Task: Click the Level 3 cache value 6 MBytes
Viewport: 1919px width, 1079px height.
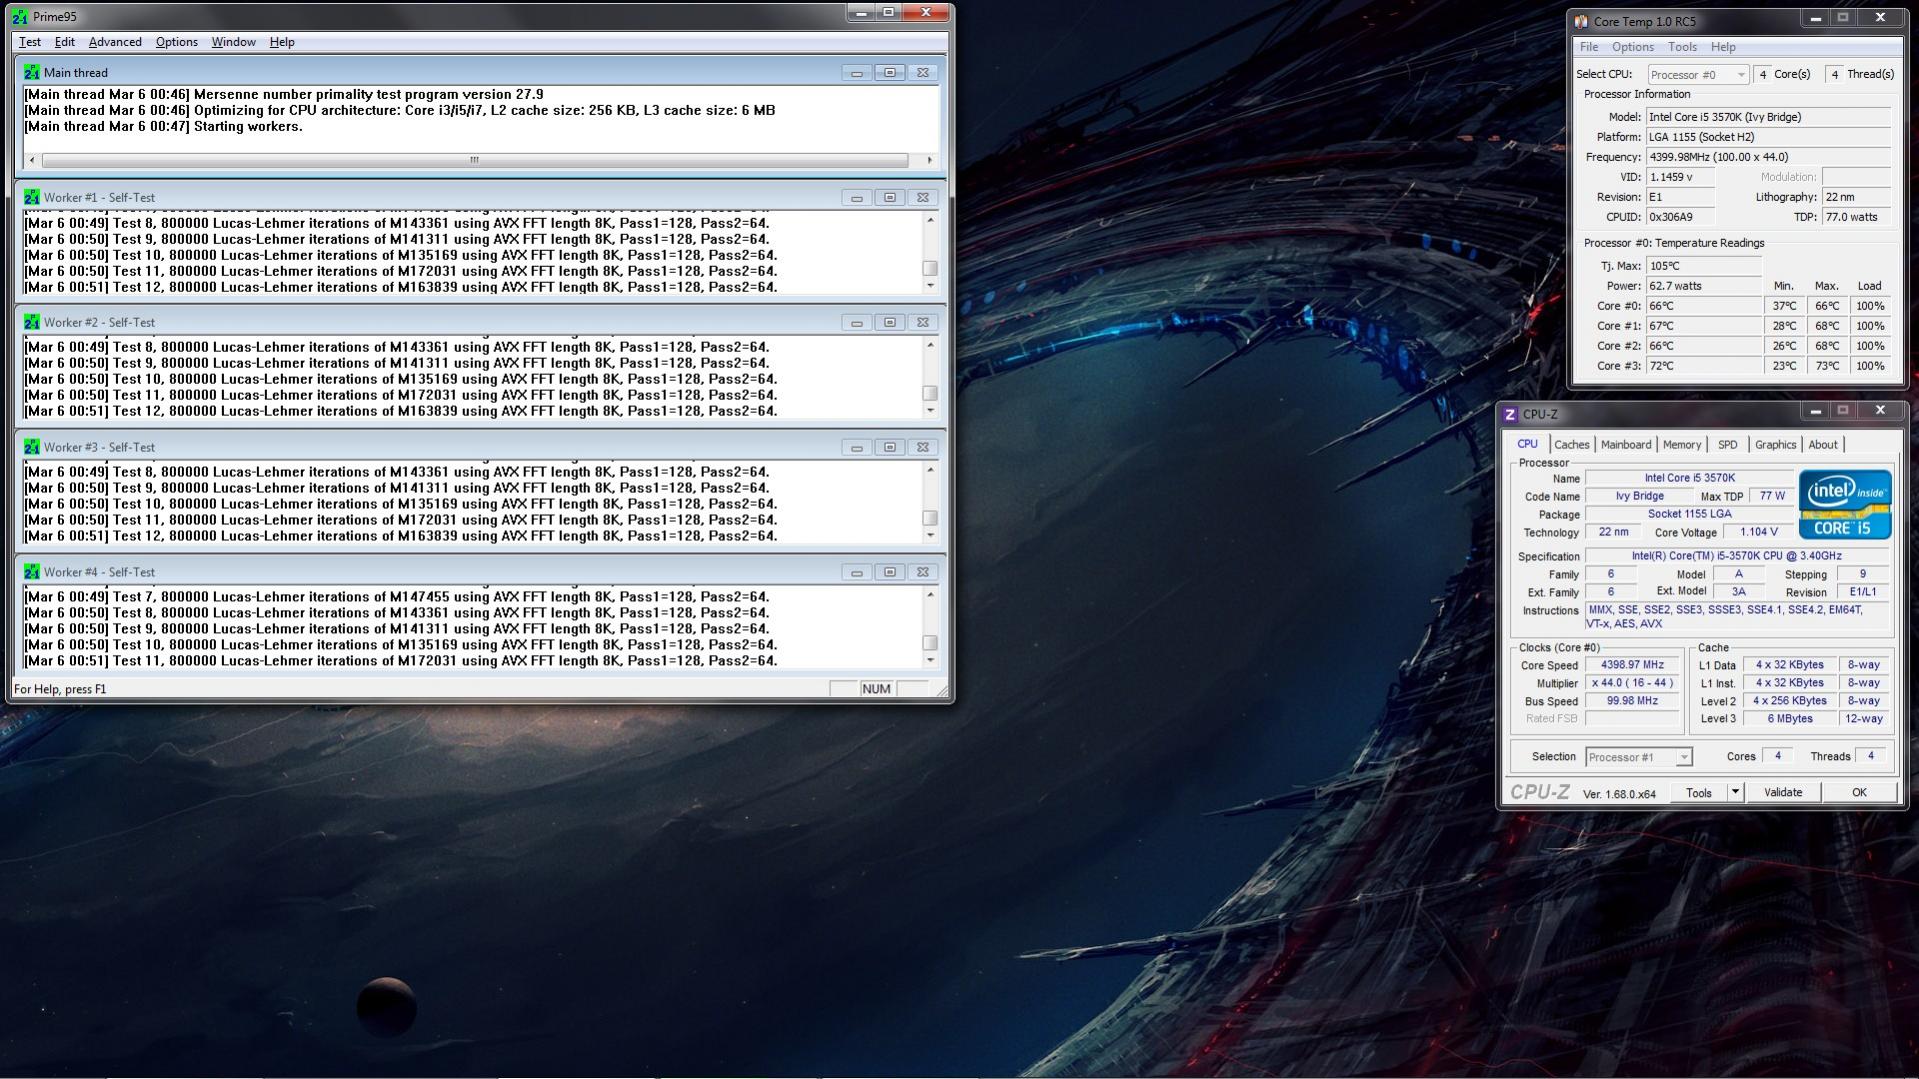Action: point(1789,719)
